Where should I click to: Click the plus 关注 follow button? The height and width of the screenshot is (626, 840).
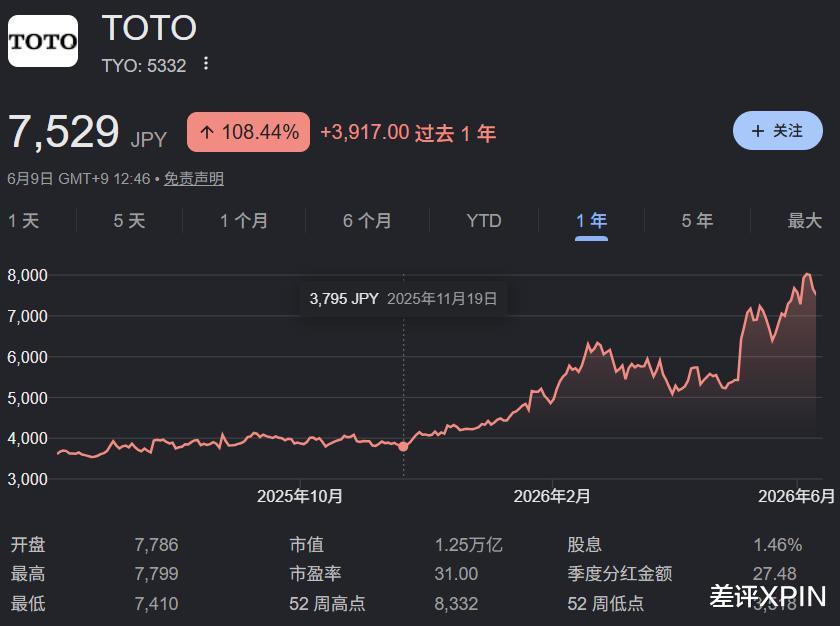(777, 131)
